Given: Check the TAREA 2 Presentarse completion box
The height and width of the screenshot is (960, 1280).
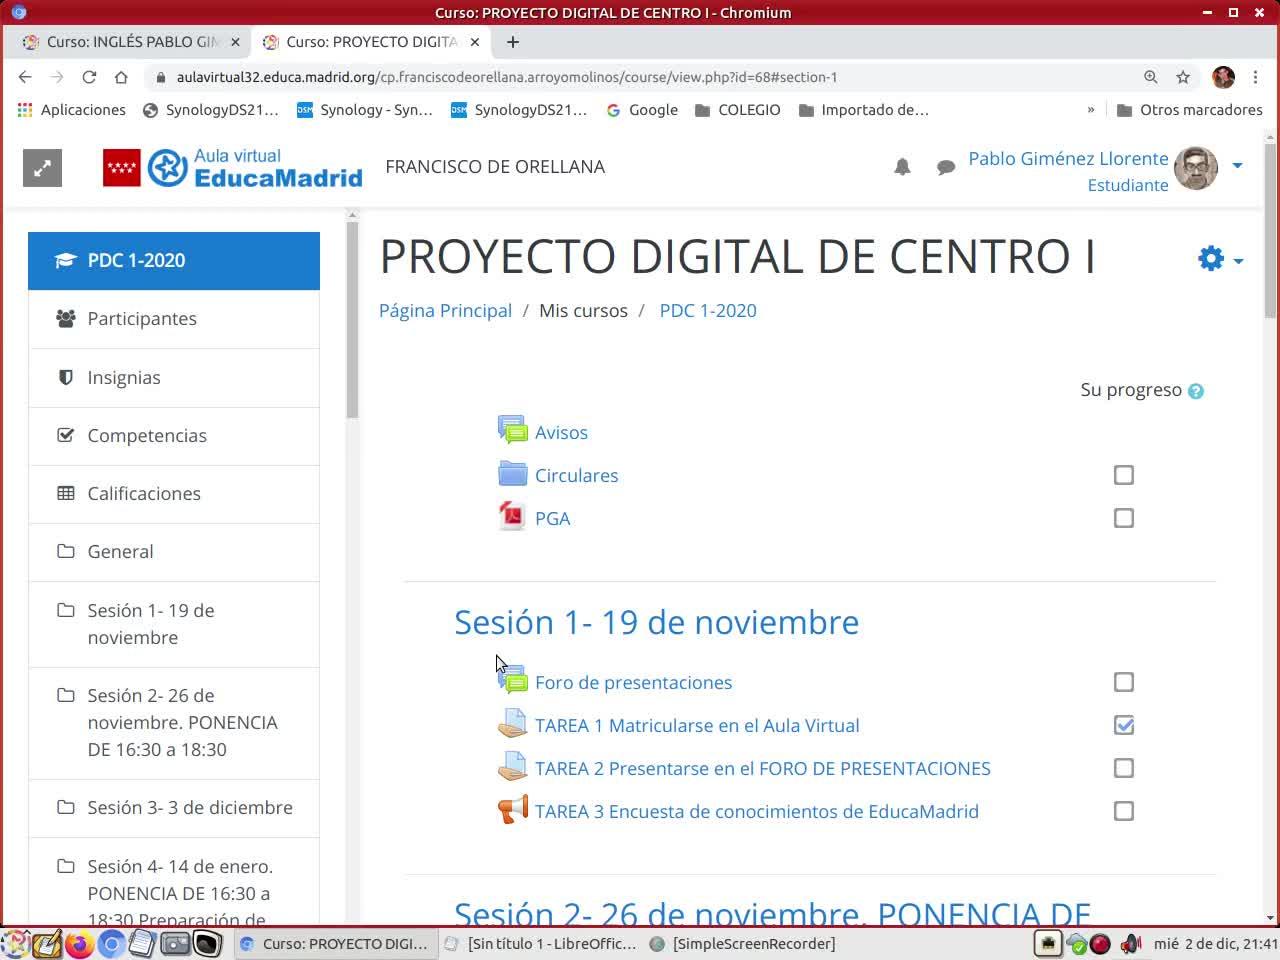Looking at the screenshot, I should coord(1124,768).
